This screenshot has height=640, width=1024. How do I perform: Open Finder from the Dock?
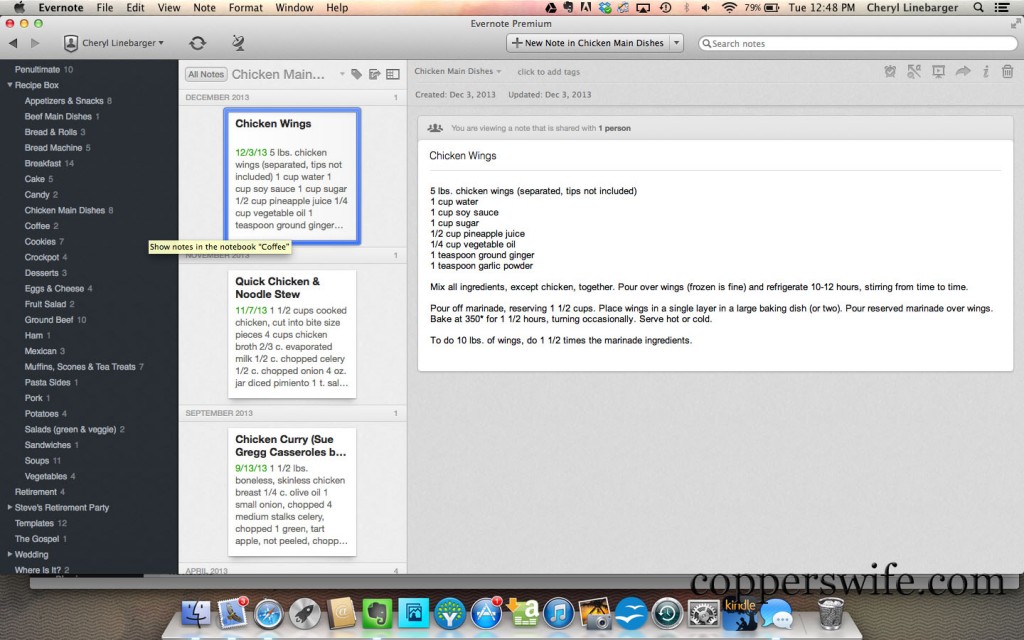[x=195, y=615]
